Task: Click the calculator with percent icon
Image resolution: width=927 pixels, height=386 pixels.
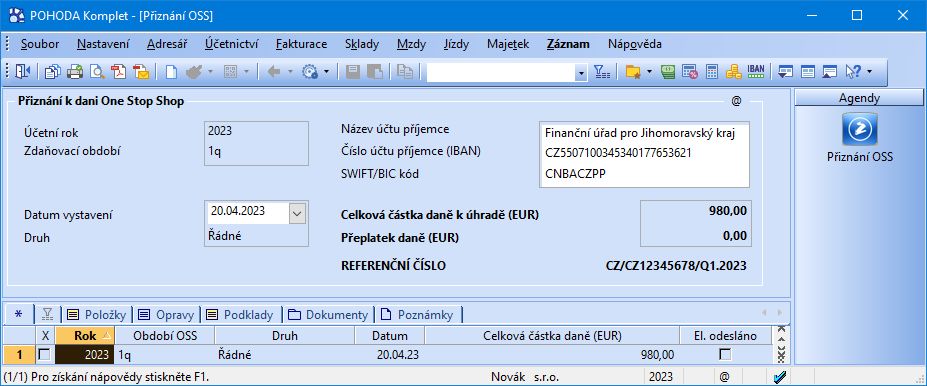Action: pos(691,72)
